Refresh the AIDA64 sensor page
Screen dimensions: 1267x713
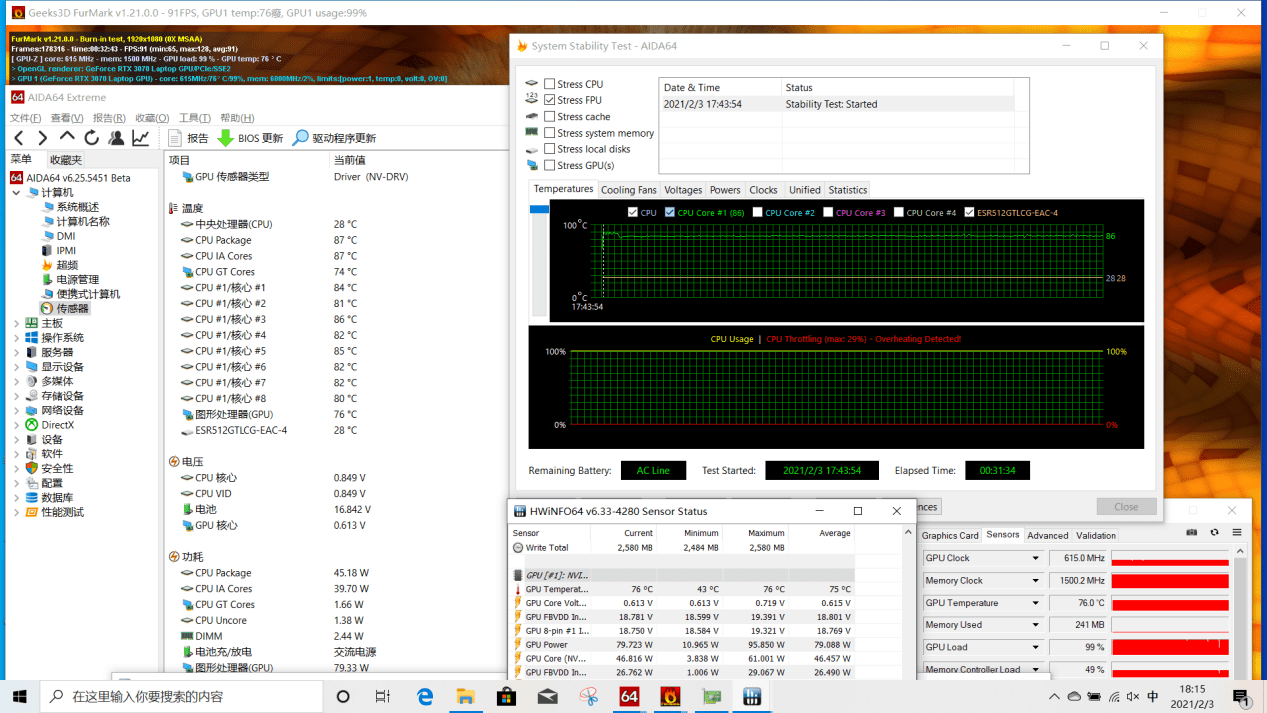(x=91, y=138)
